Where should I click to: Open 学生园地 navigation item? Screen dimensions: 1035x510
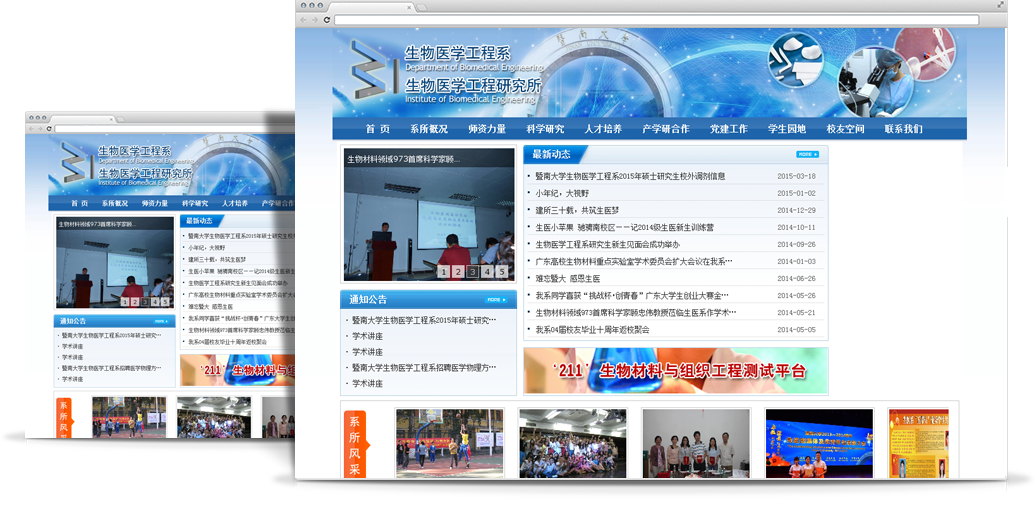[786, 129]
